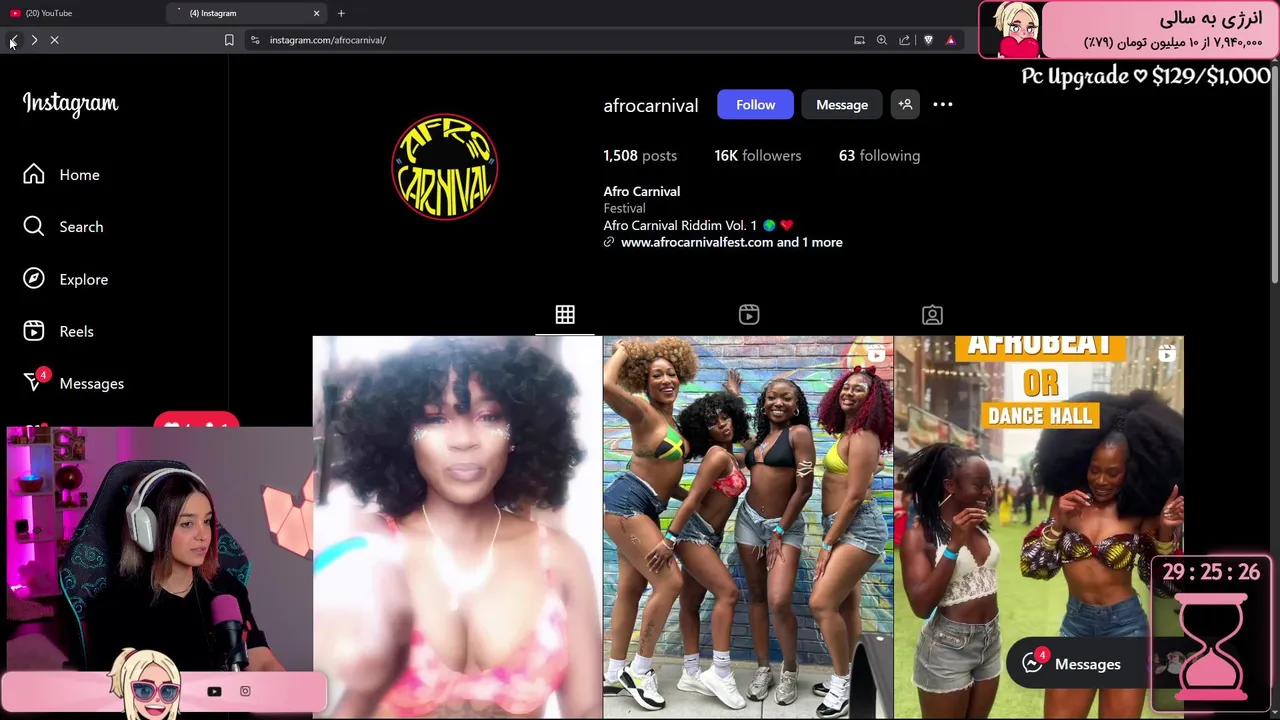This screenshot has height=720, width=1280.
Task: Click the 1,508 posts count
Action: (x=640, y=156)
